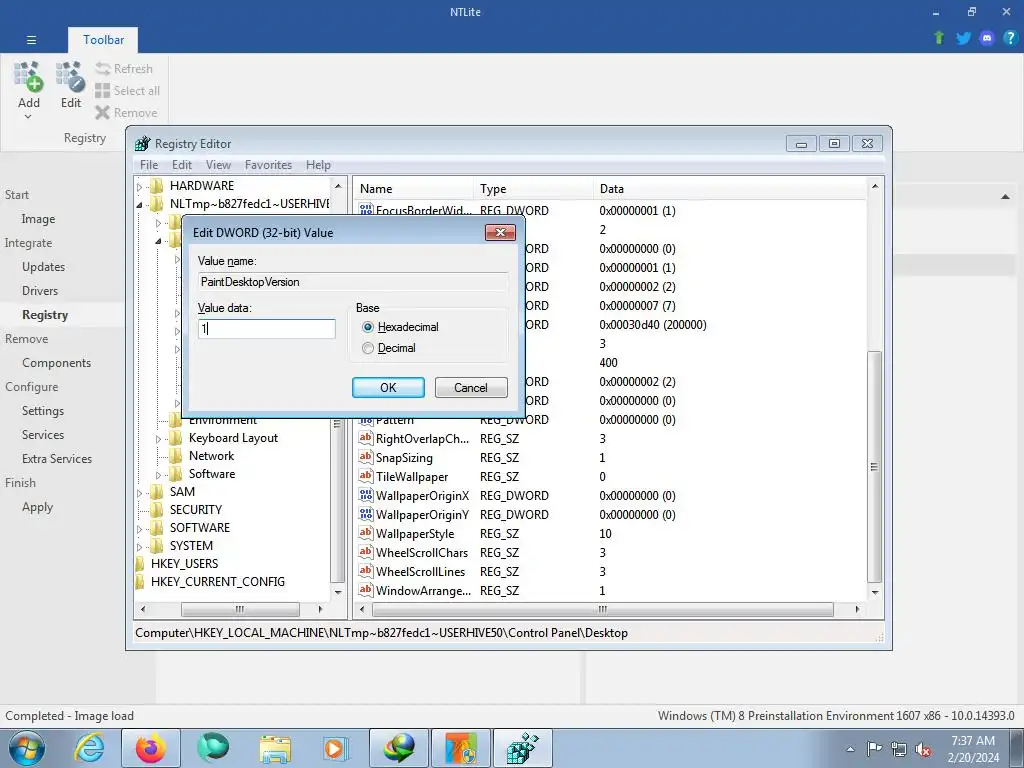This screenshot has width=1024, height=768.
Task: Open the file explorer folder on taskbar
Action: [x=275, y=748]
